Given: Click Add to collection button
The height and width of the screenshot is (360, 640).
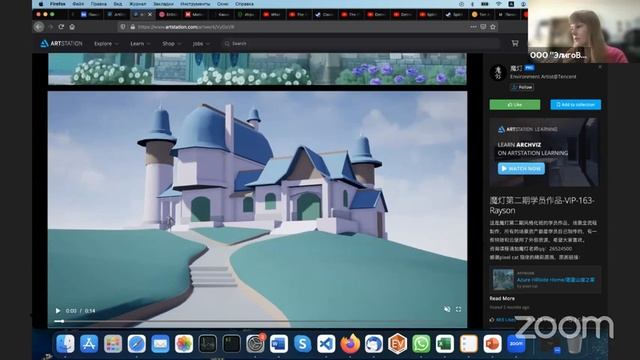Looking at the screenshot, I should (x=576, y=104).
